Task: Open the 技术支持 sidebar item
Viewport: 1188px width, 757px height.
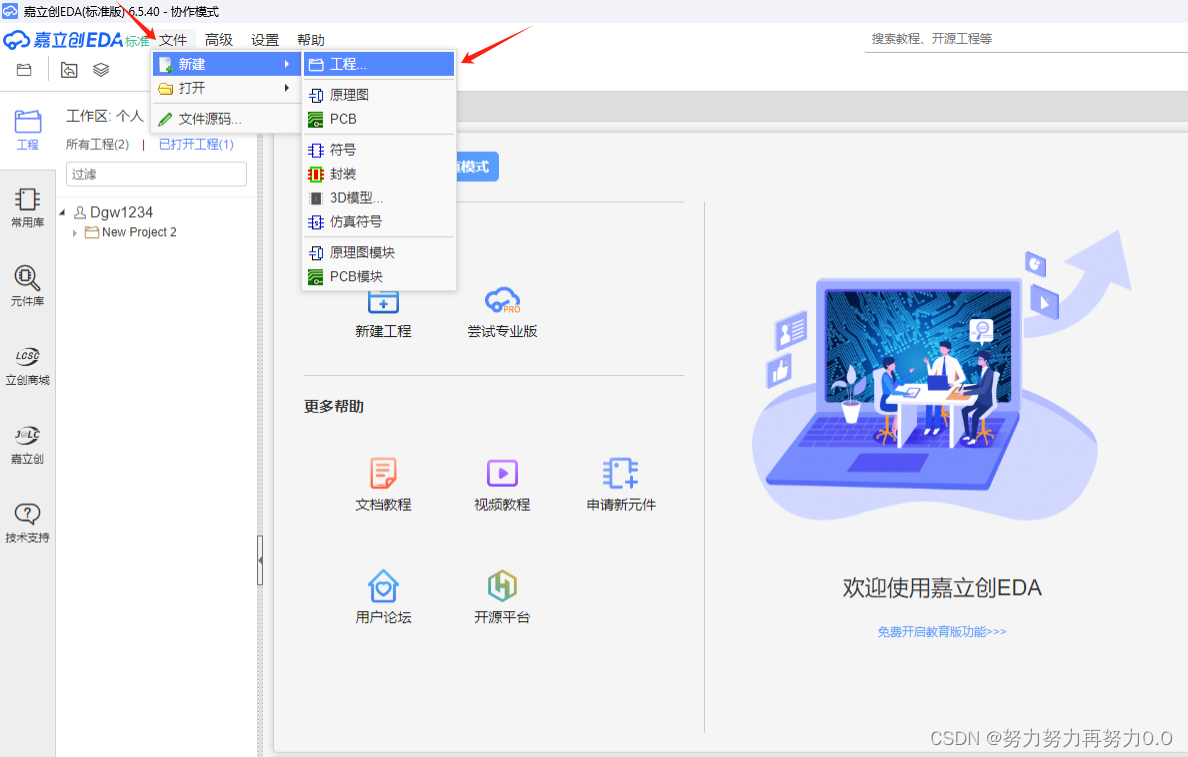Action: 27,523
